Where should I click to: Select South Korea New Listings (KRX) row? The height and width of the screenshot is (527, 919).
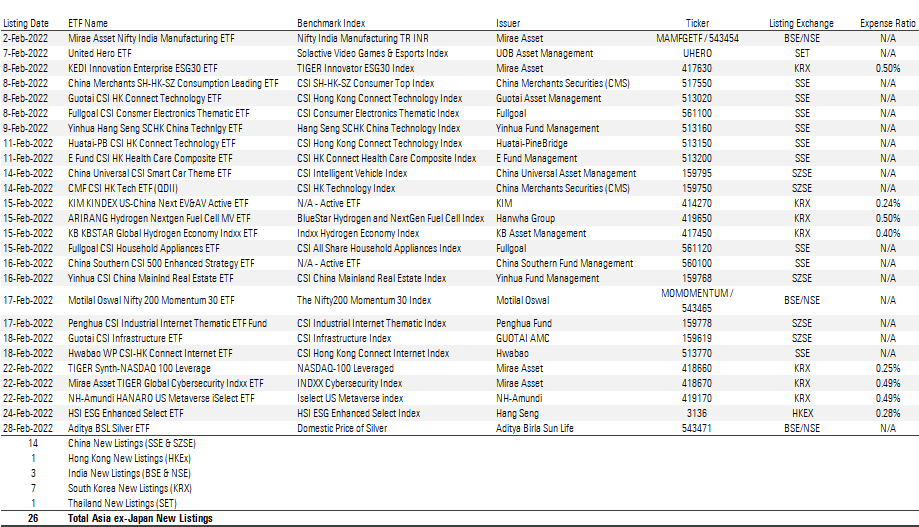click(130, 488)
